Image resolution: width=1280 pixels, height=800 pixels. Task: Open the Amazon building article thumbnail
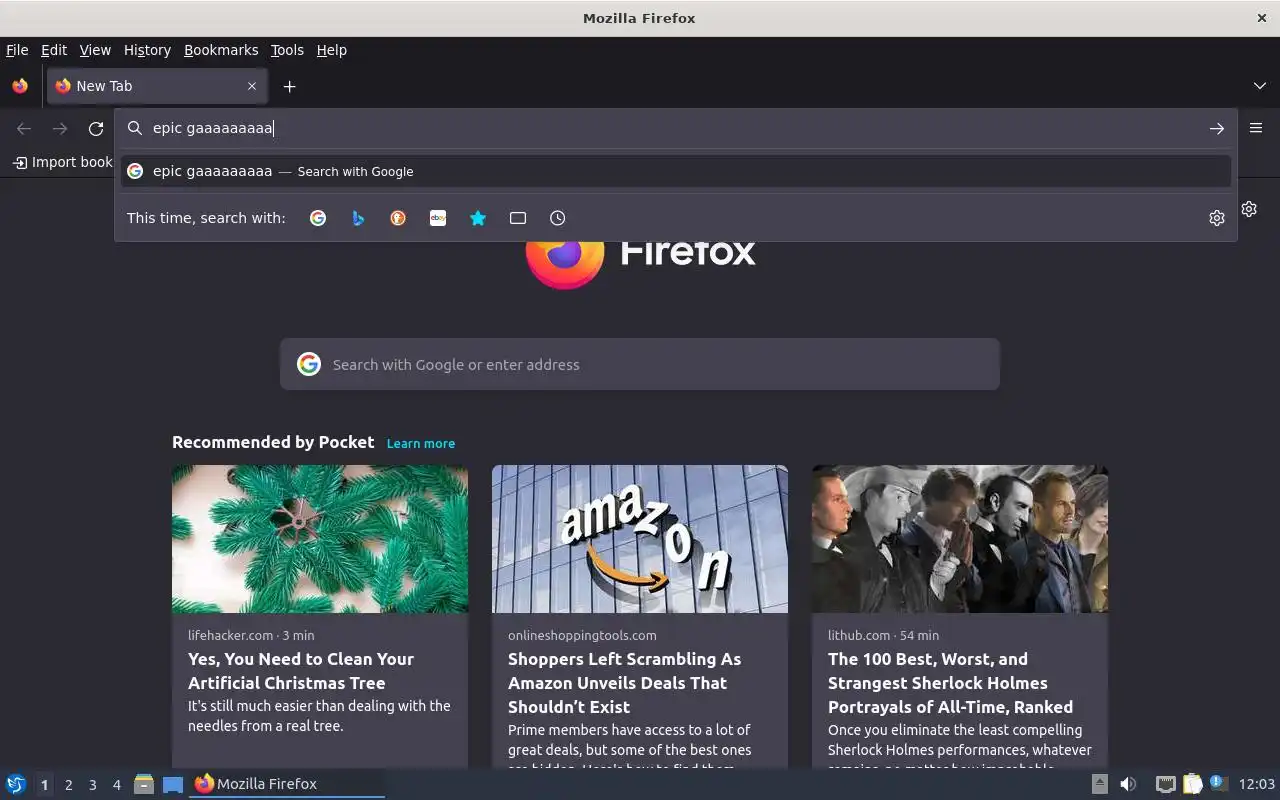click(x=640, y=539)
